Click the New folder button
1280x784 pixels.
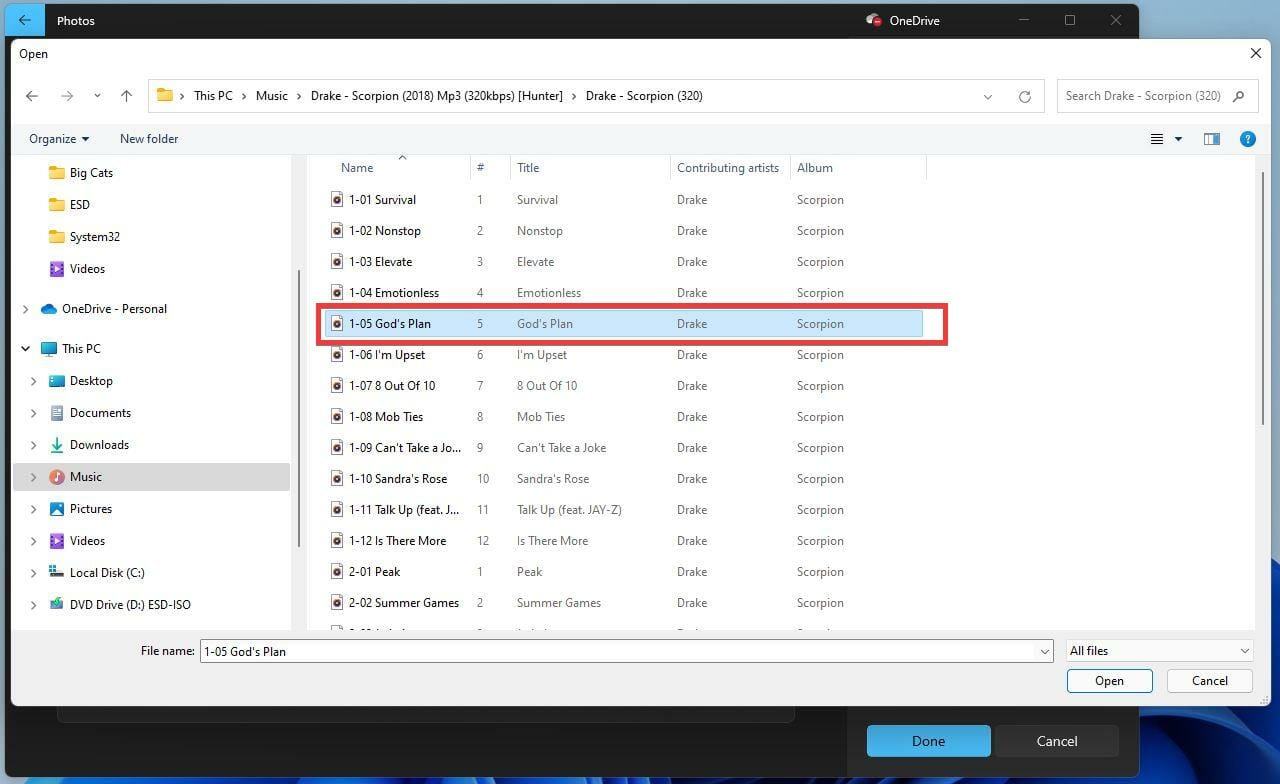click(148, 139)
